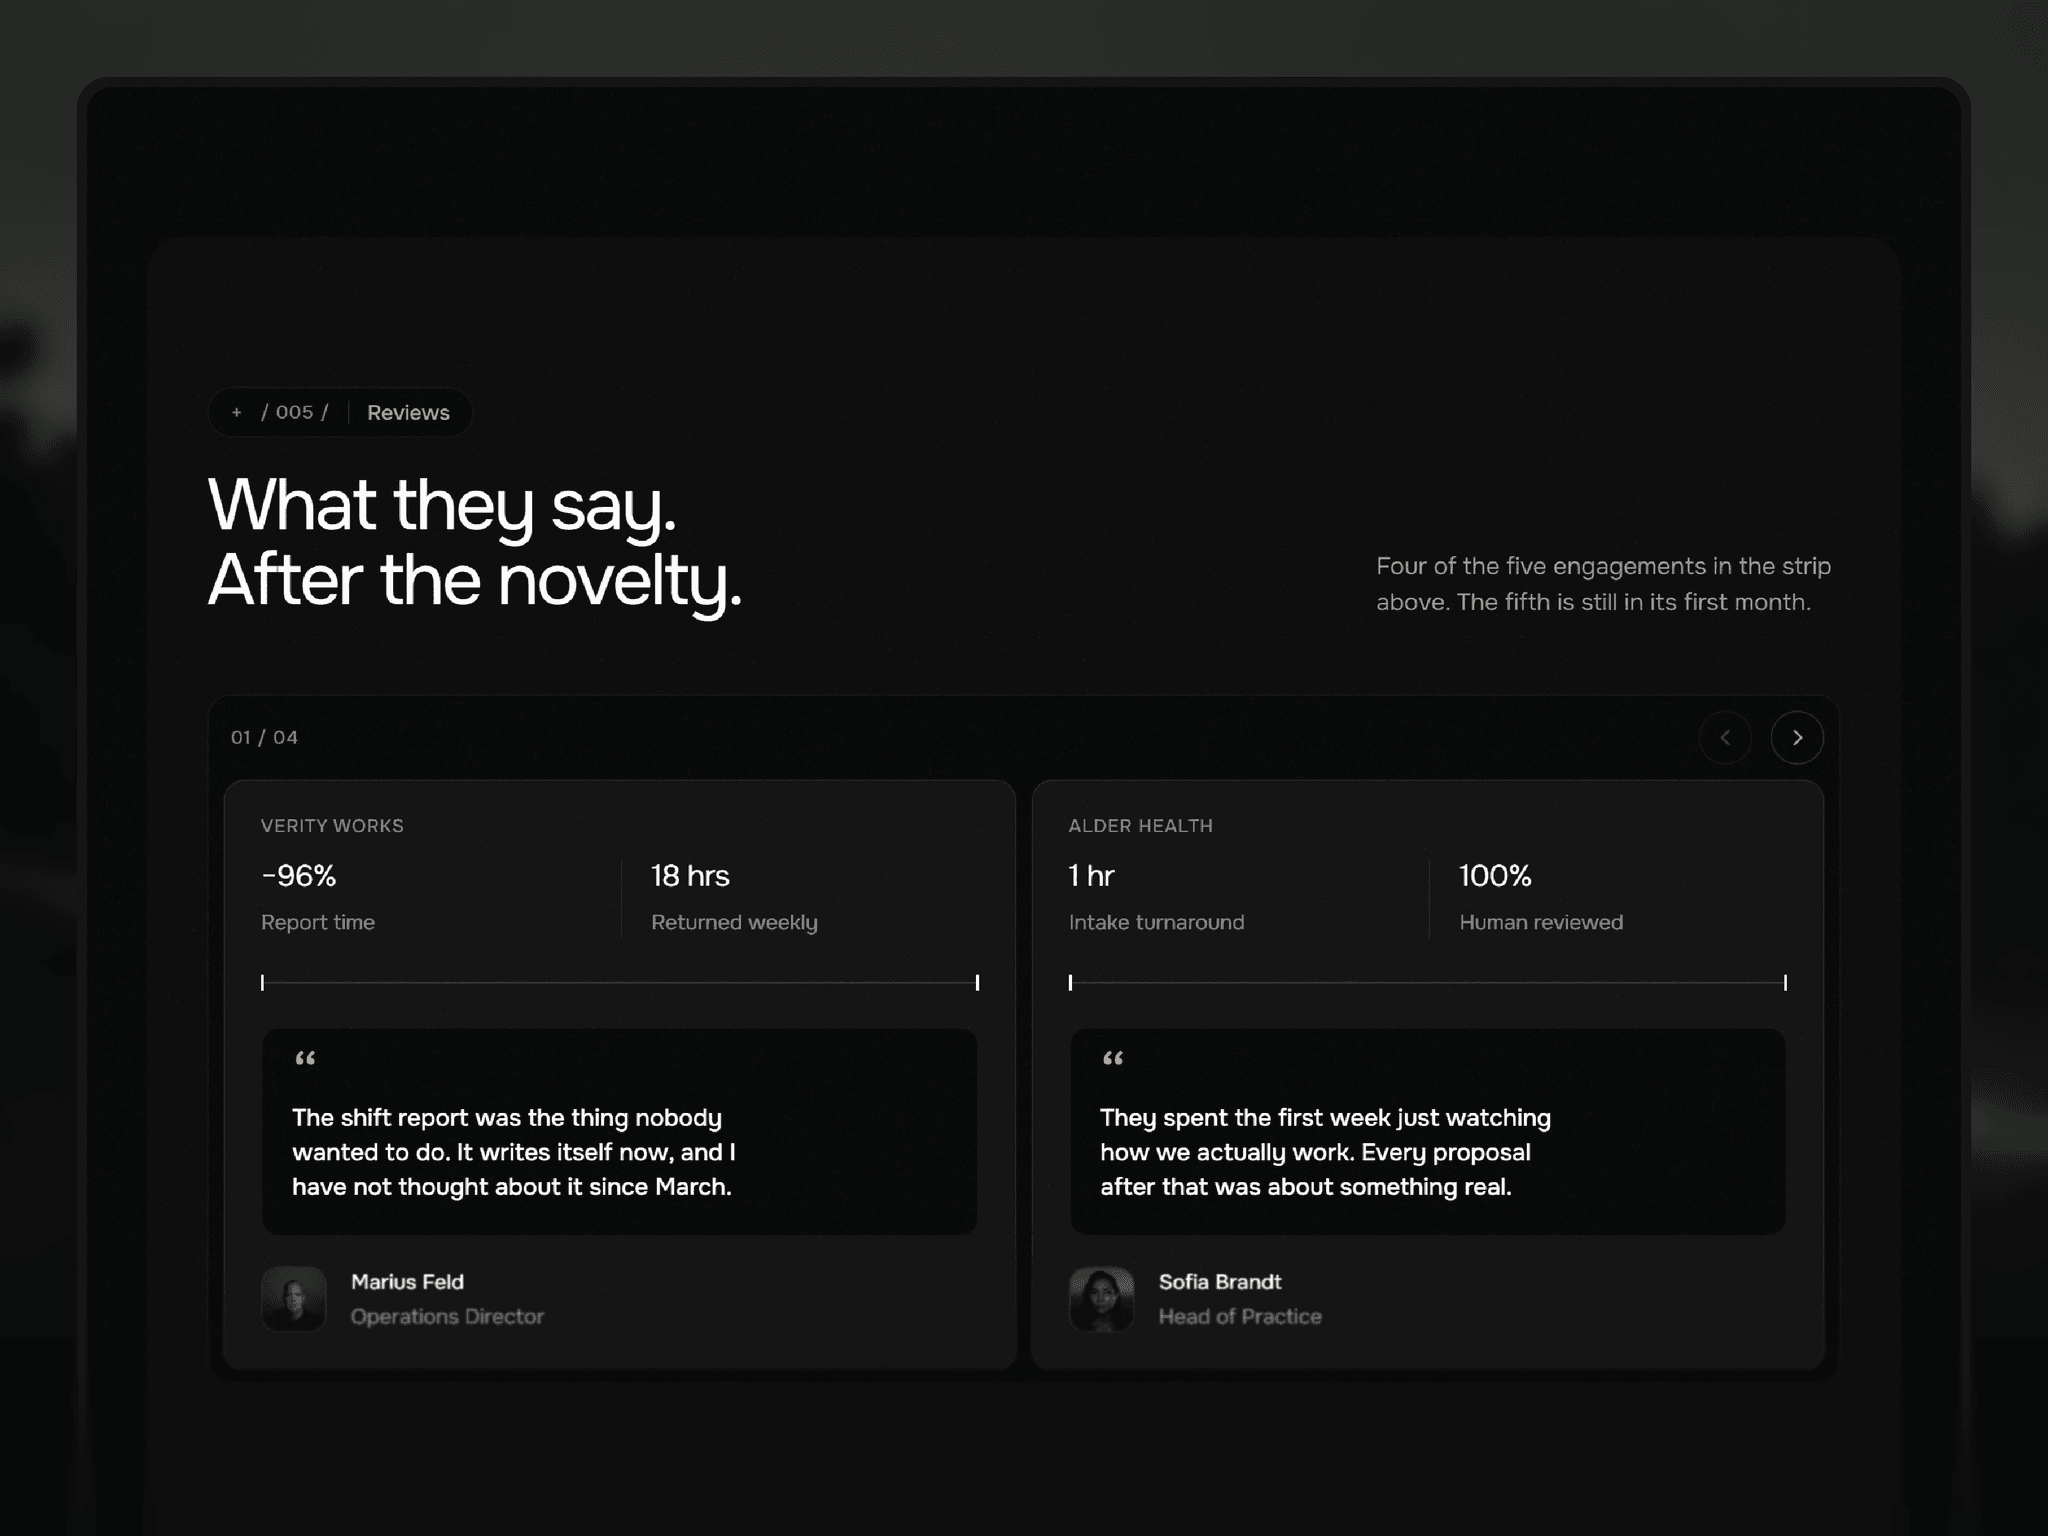Open Marius Feld's avatar photo
Image resolution: width=2048 pixels, height=1536 pixels.
point(294,1299)
